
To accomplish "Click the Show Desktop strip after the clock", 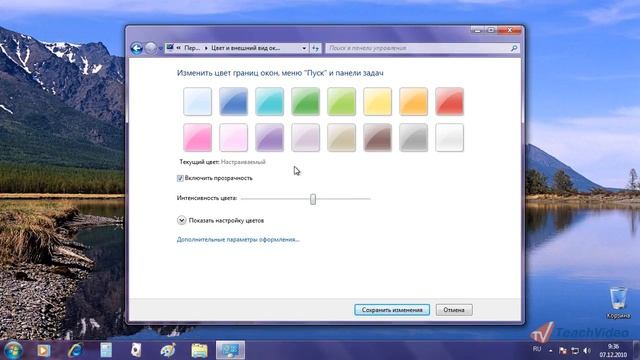I will pos(636,350).
